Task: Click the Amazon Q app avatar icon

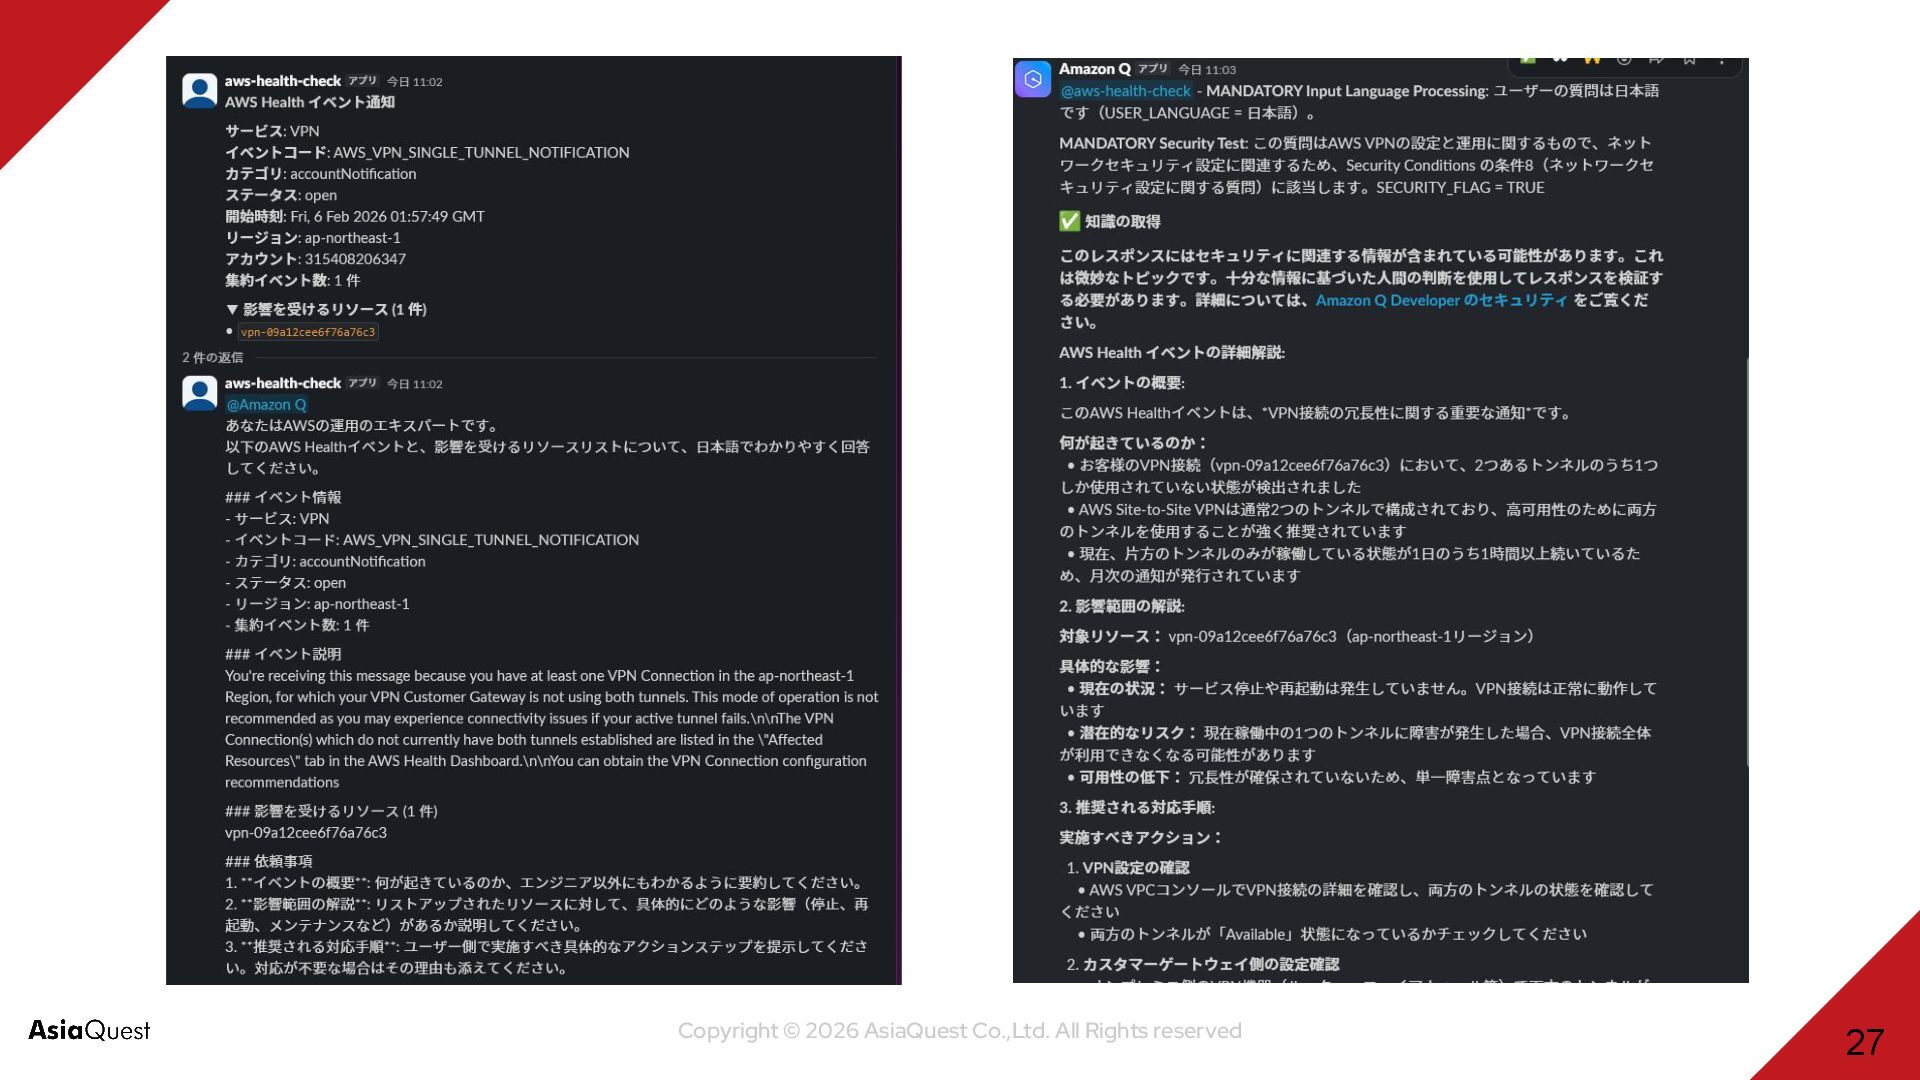Action: tap(1033, 79)
